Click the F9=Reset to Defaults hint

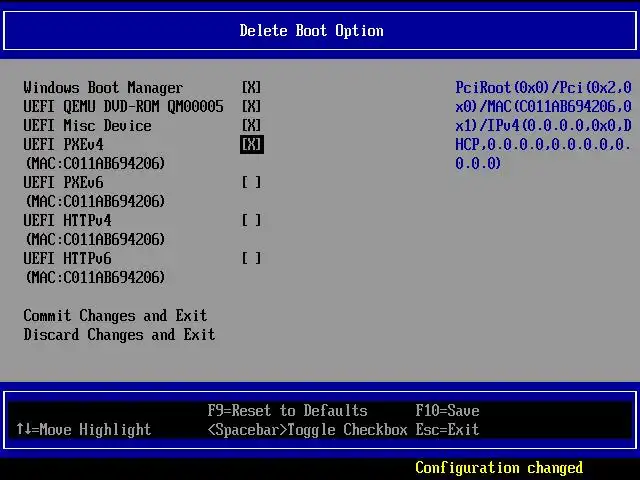click(287, 411)
